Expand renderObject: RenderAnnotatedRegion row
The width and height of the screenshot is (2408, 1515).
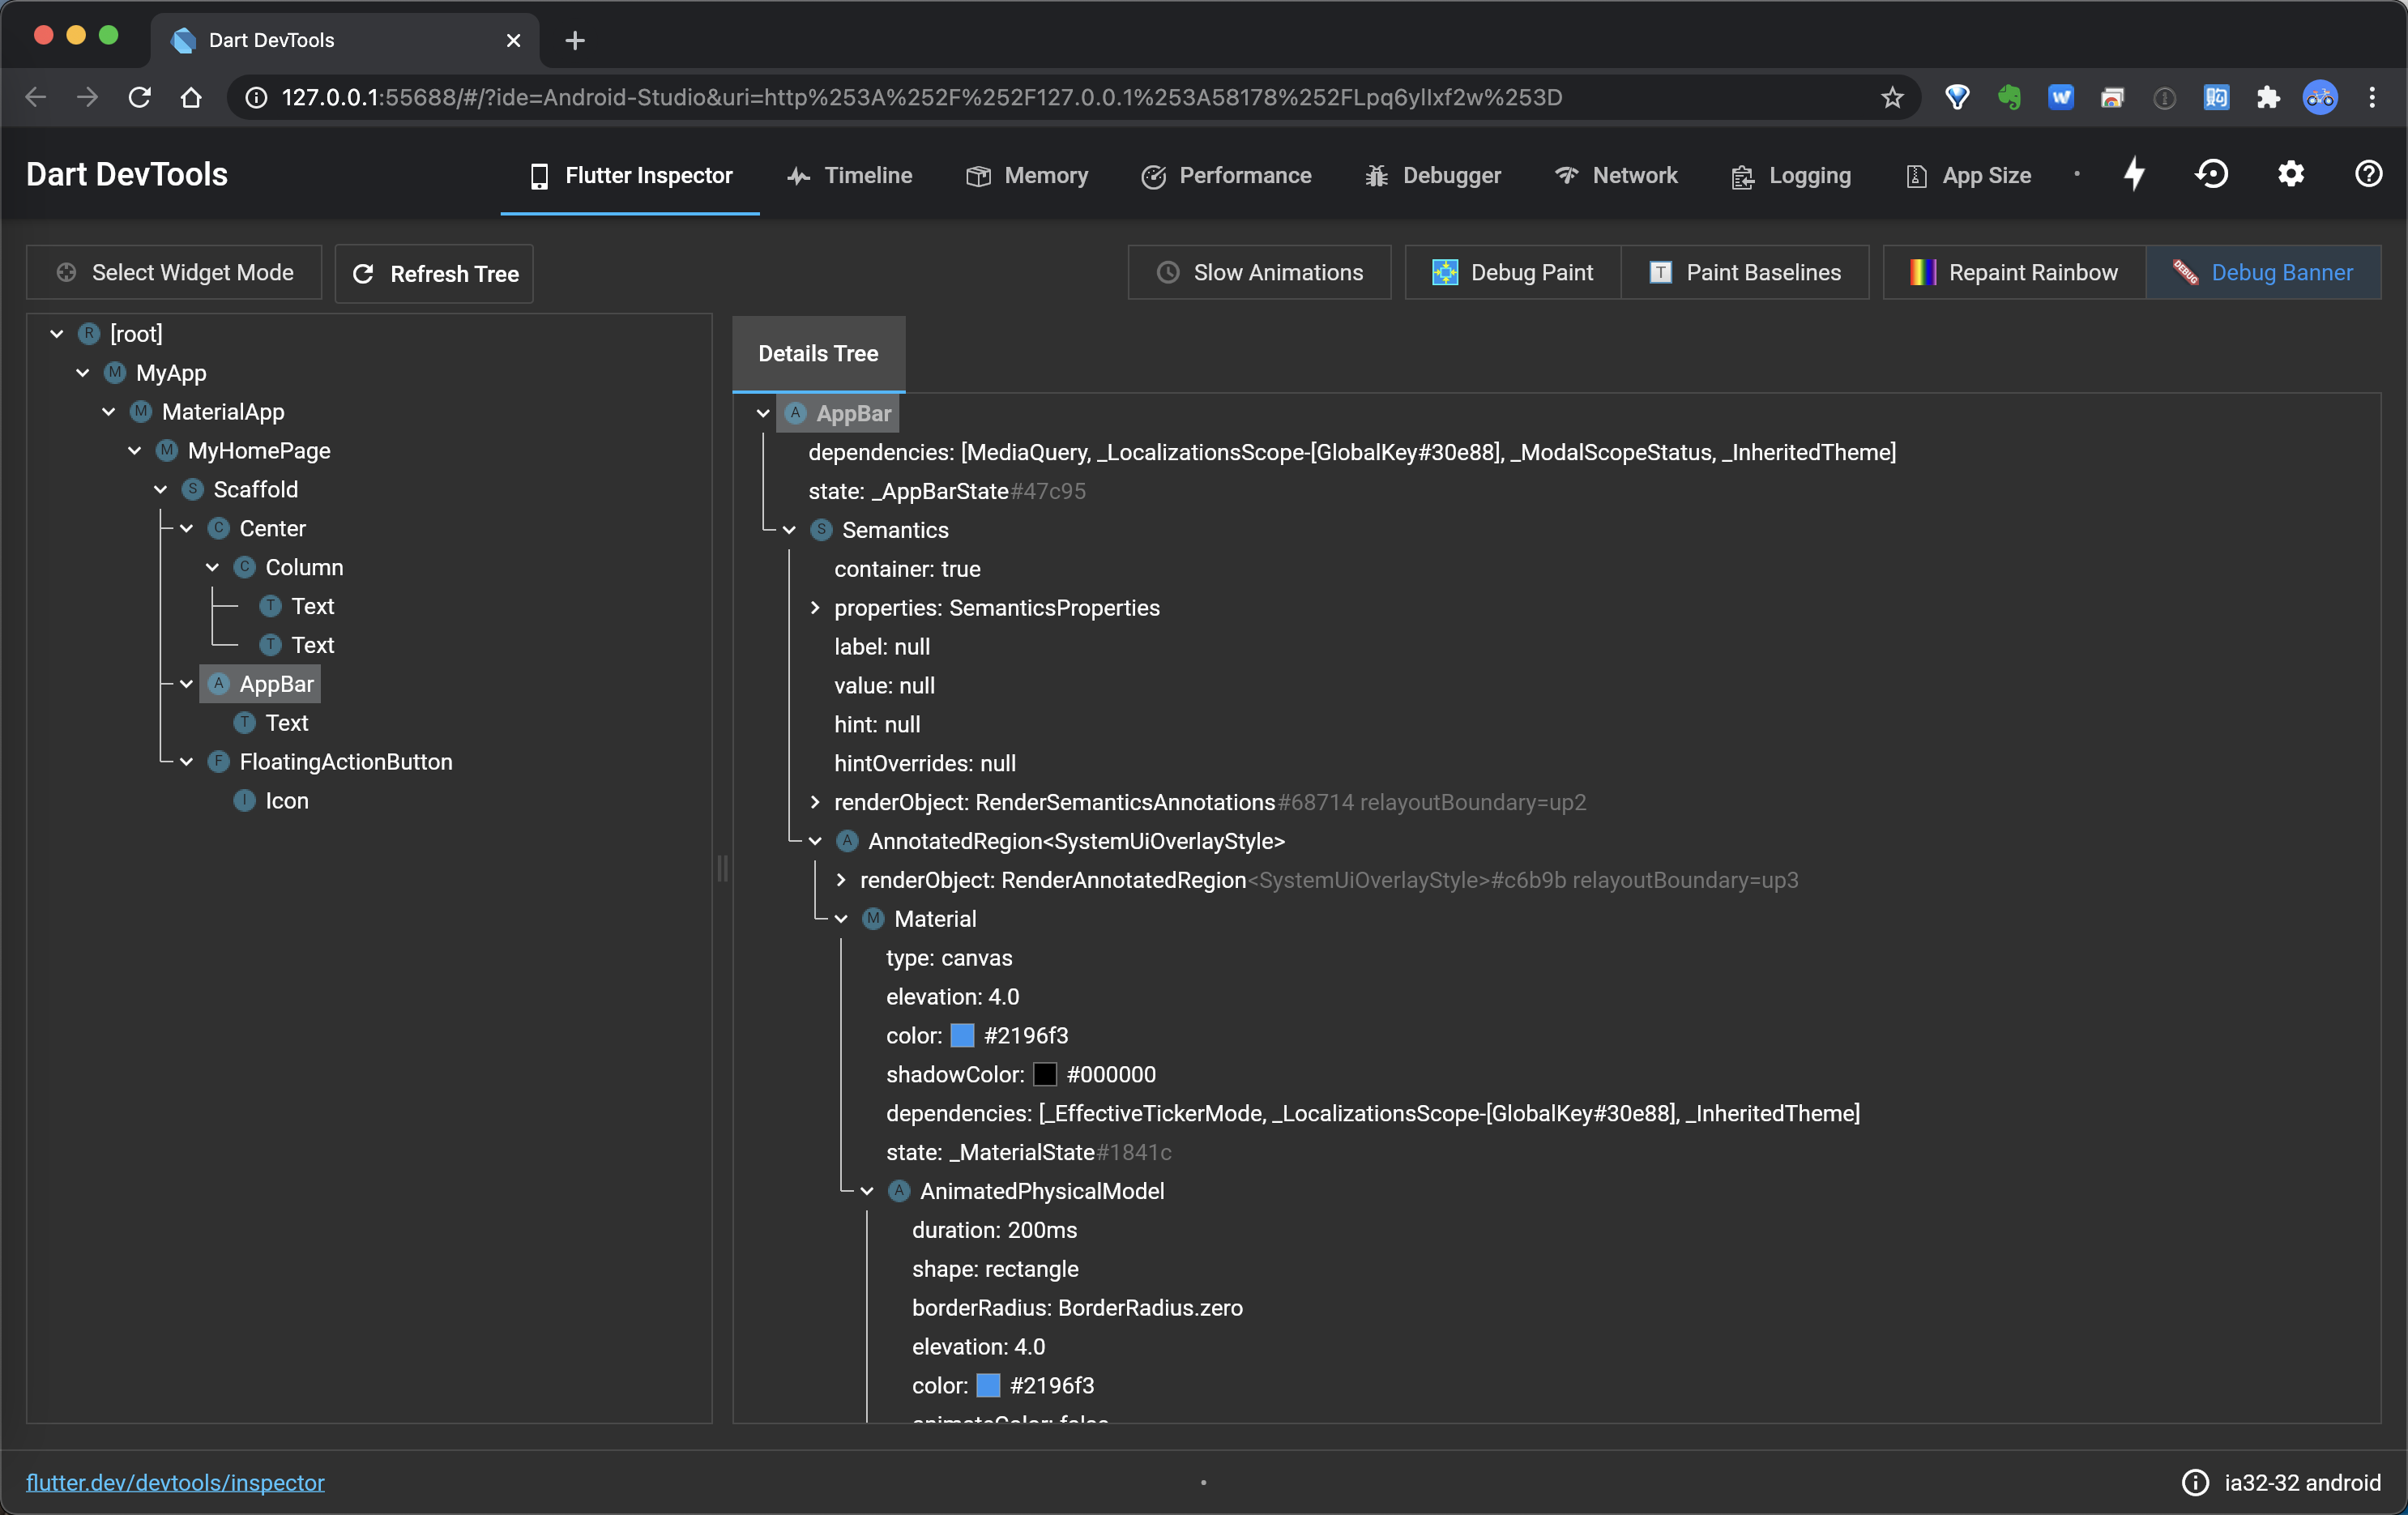point(841,879)
